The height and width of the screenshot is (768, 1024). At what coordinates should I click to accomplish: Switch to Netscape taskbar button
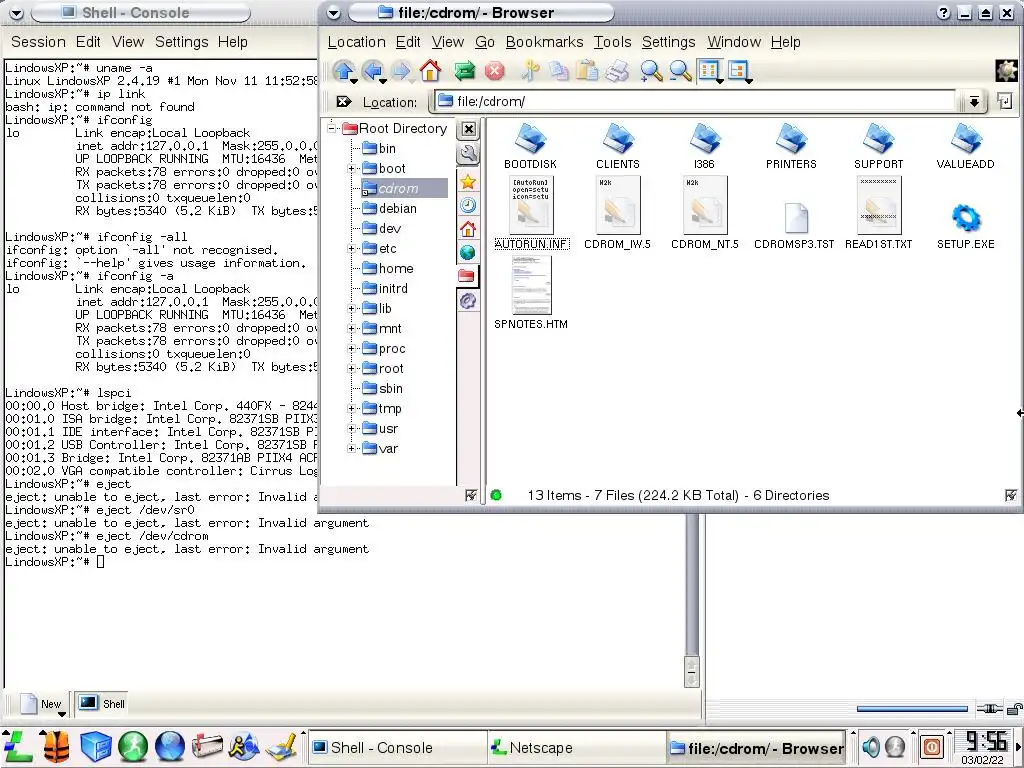575,748
